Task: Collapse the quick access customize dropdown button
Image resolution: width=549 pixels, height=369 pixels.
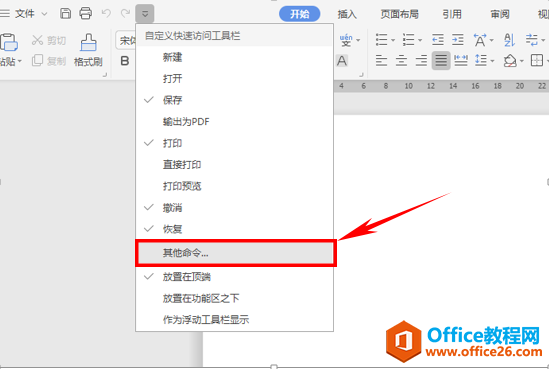Action: (x=145, y=14)
